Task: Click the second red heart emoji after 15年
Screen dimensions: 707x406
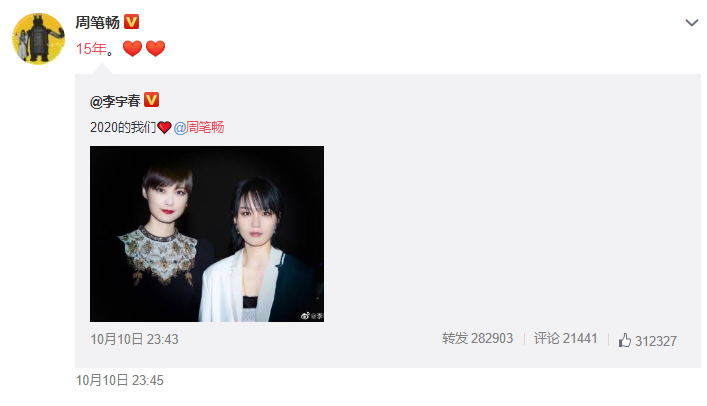Action: 156,48
